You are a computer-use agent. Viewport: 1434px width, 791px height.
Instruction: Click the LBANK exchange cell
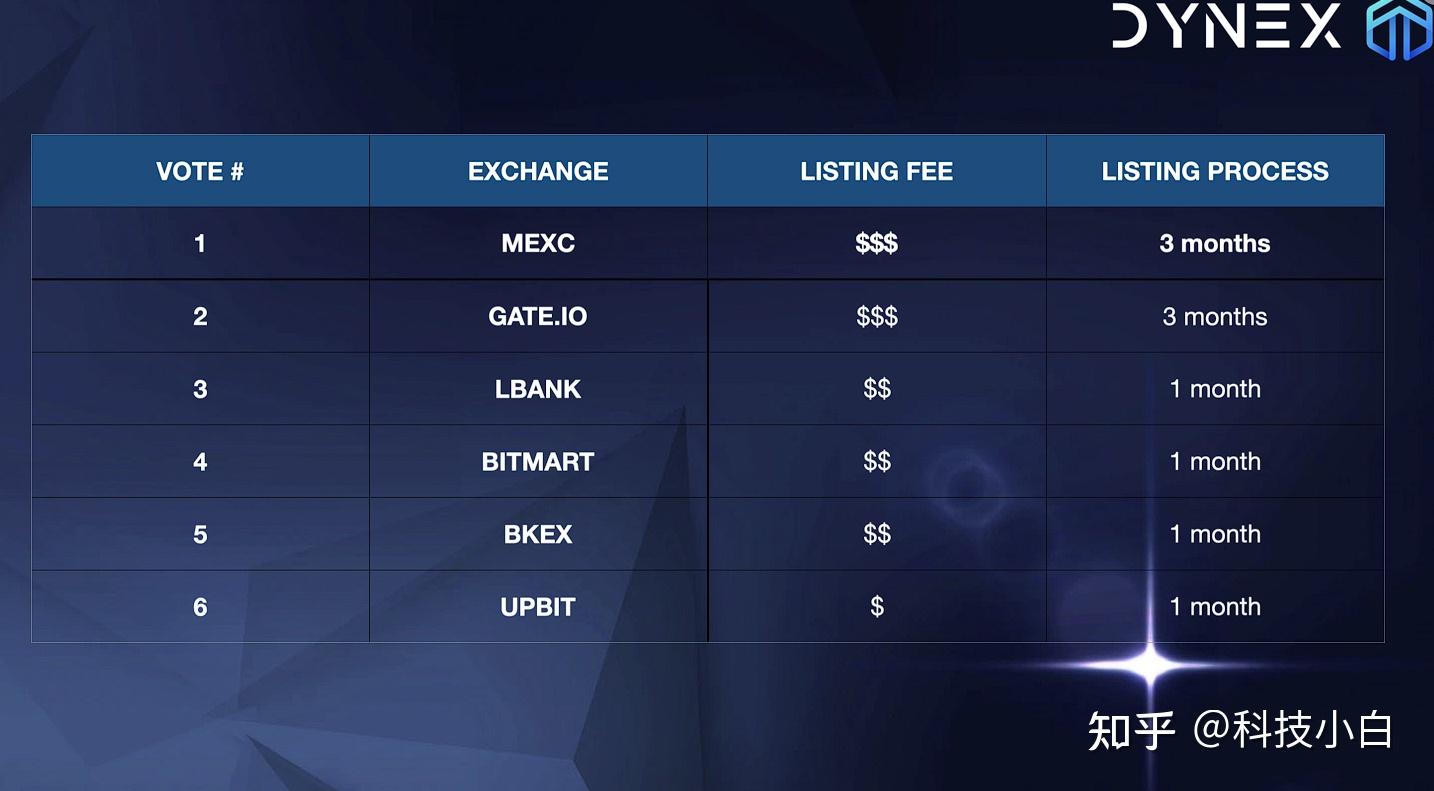tap(538, 389)
